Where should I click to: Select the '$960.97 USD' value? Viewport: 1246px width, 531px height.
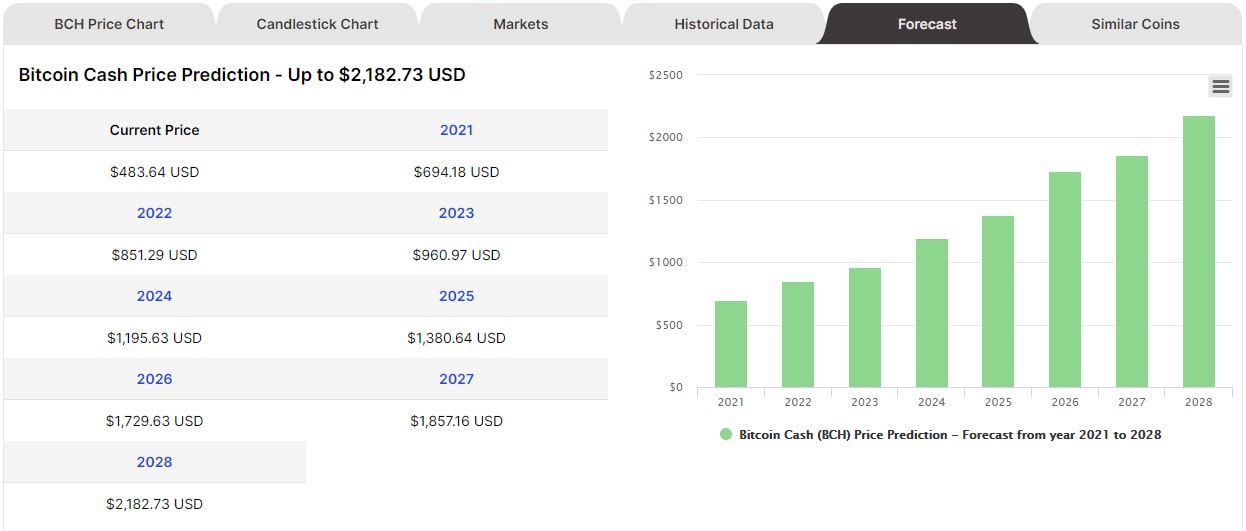click(456, 255)
